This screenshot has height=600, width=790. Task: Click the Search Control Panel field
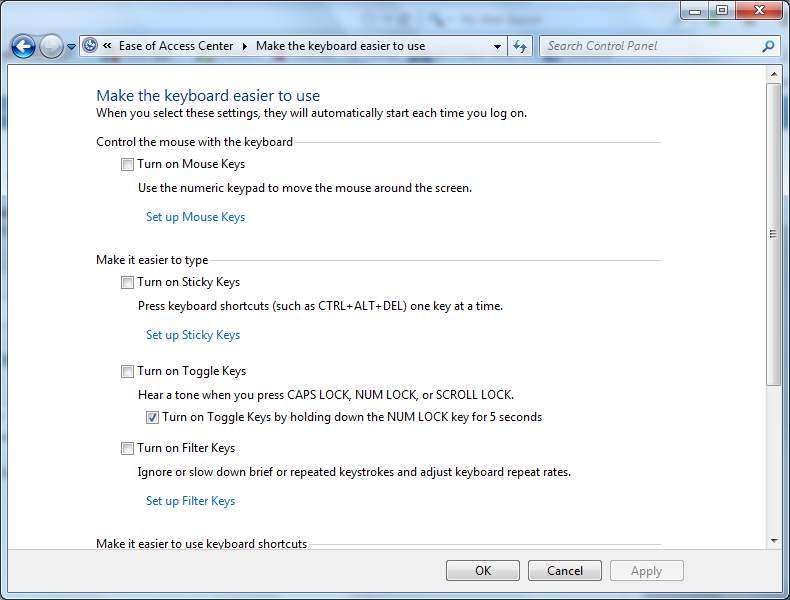tap(650, 46)
